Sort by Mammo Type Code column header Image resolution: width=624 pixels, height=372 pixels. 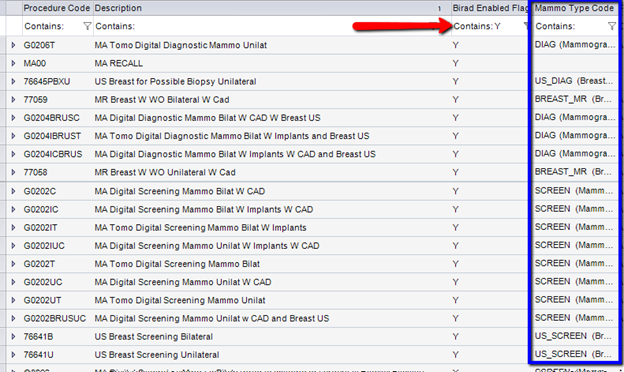574,8
